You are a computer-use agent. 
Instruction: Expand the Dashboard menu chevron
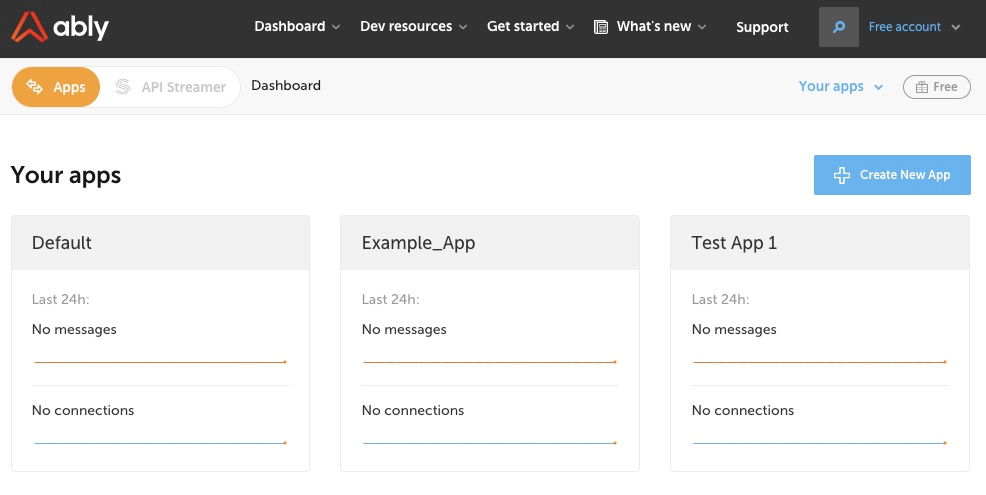tap(336, 27)
